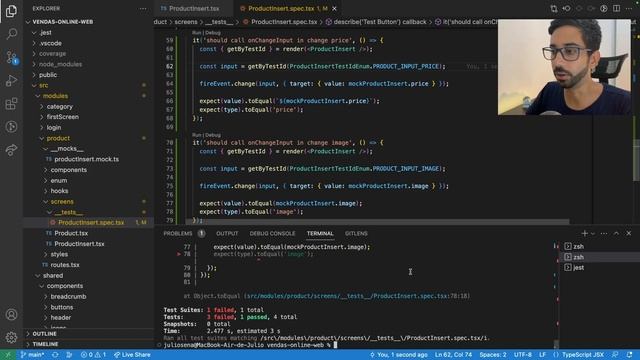Open the GitLens view icon
This screenshot has height=360, width=640.
[x=11, y=127]
